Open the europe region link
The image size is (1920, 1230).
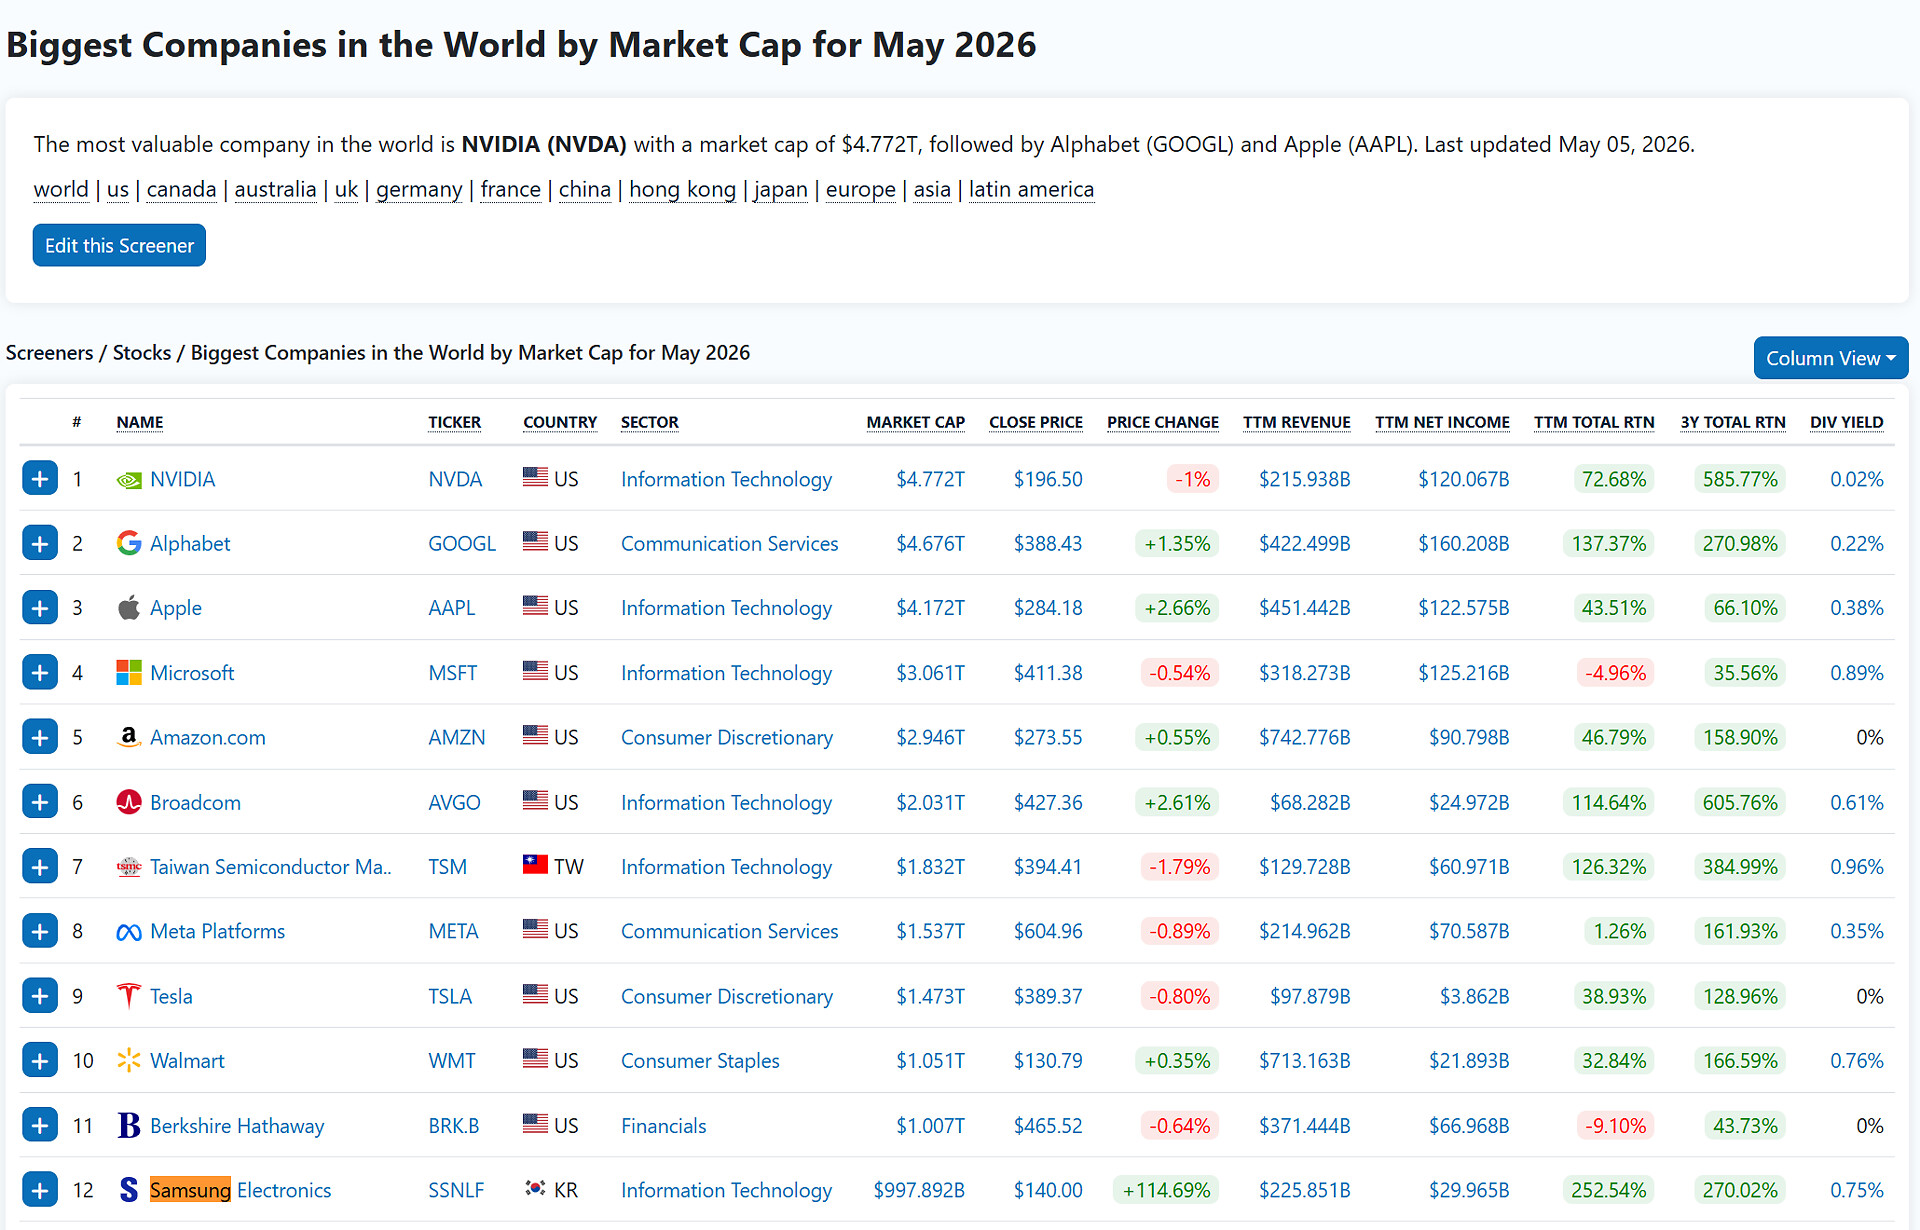(861, 190)
